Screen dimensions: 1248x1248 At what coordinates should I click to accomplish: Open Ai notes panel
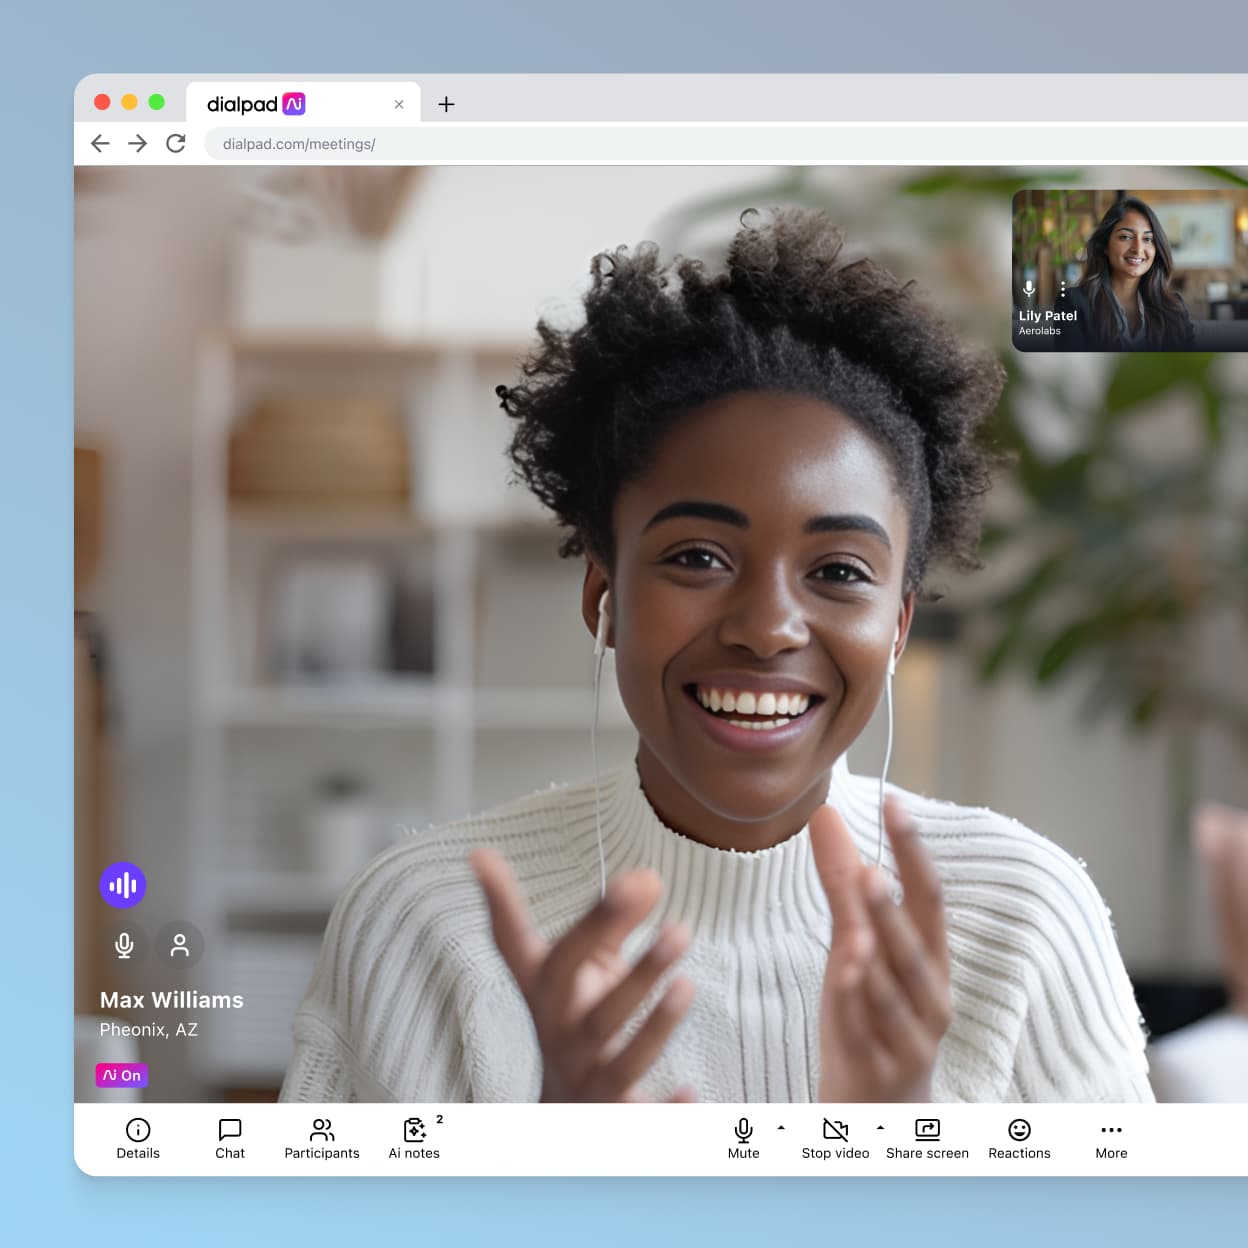(x=414, y=1138)
